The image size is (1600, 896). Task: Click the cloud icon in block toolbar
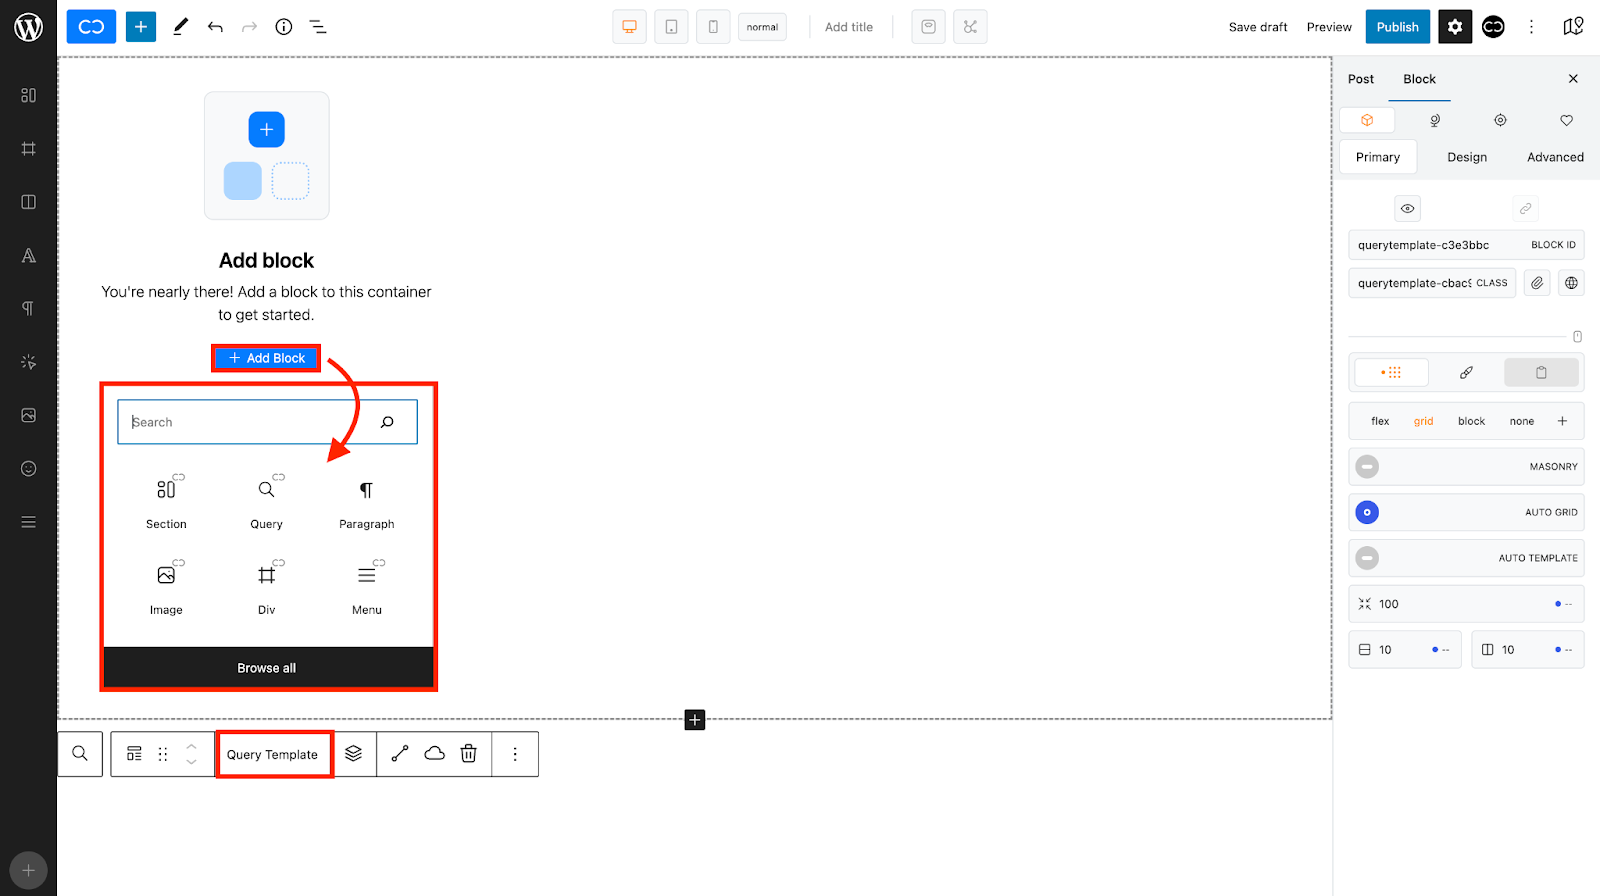(434, 754)
